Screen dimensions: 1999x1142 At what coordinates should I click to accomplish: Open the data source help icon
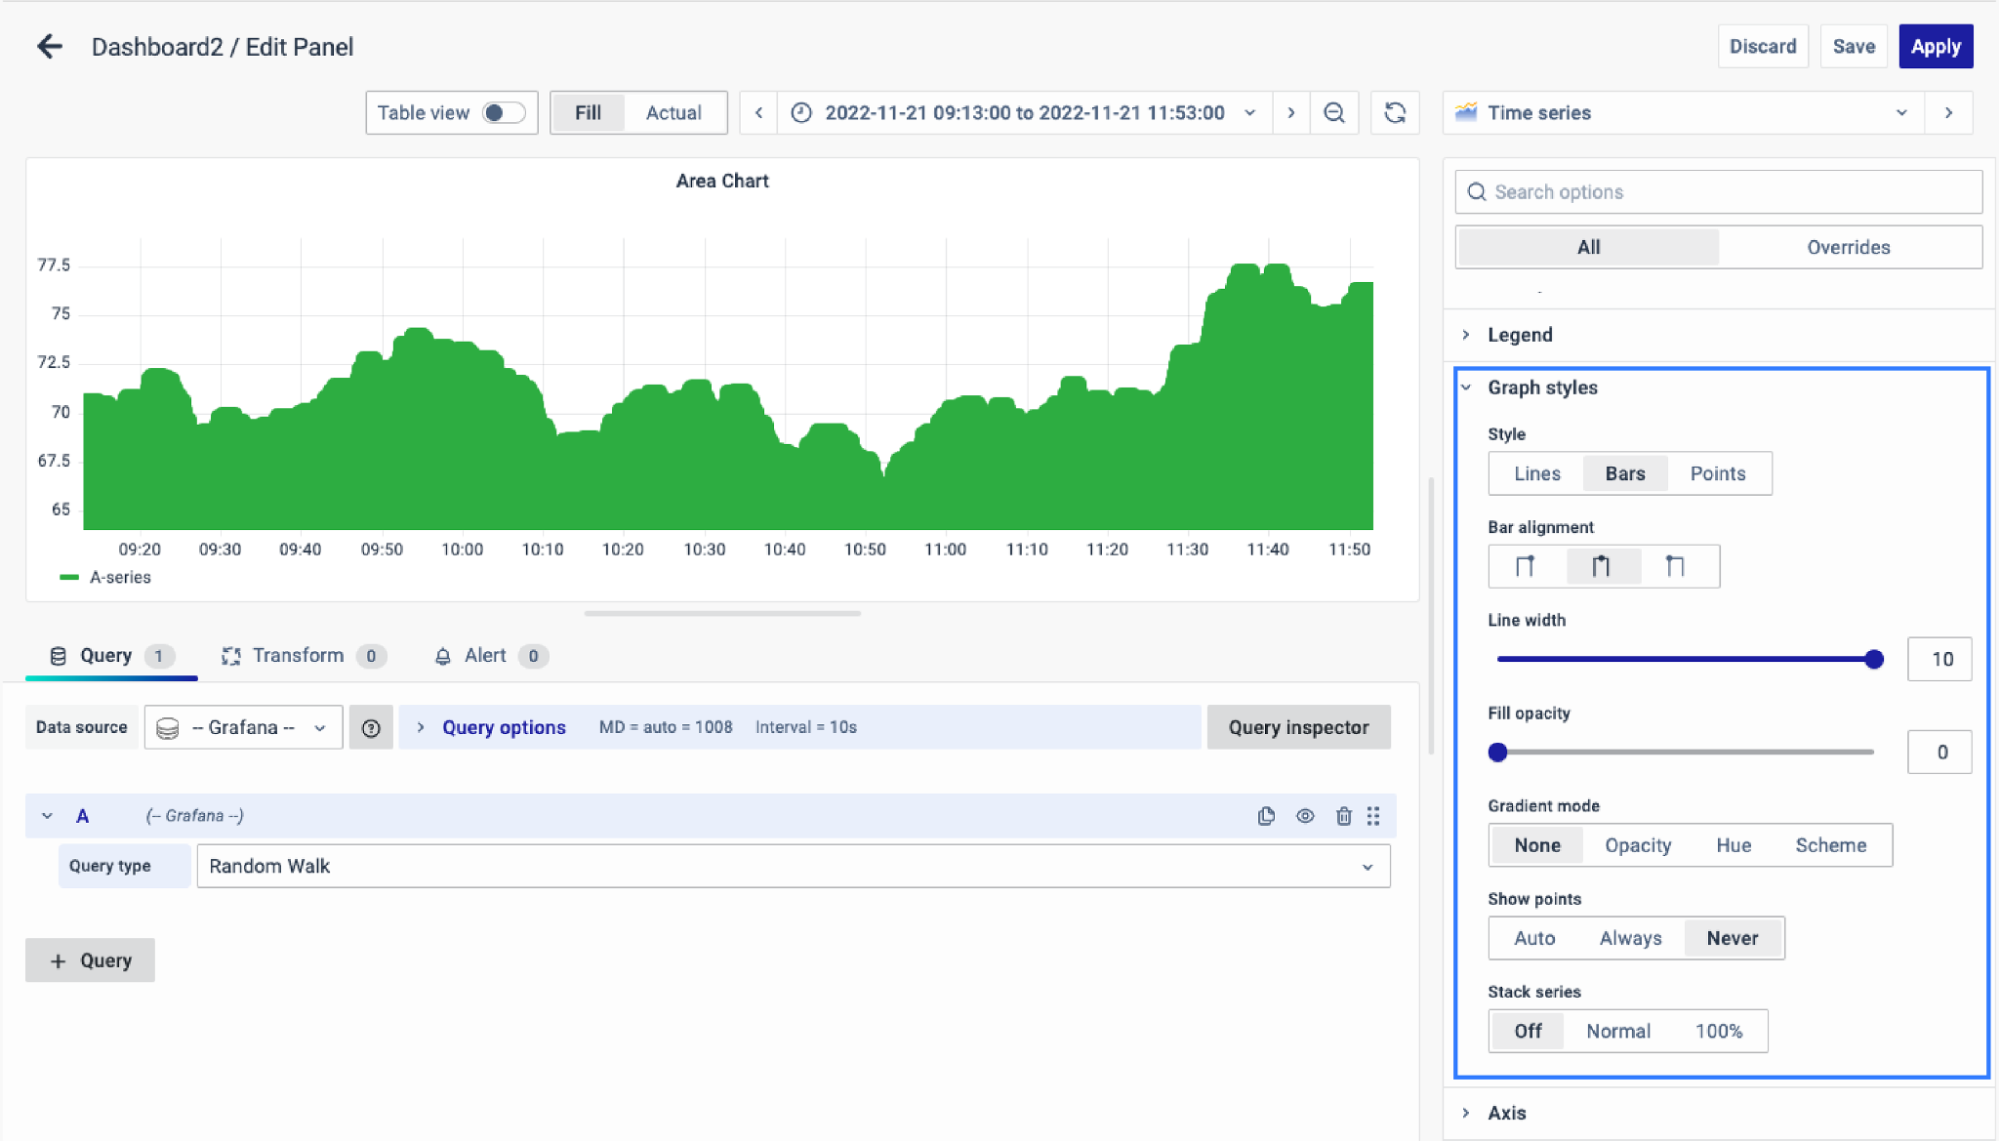pos(371,728)
